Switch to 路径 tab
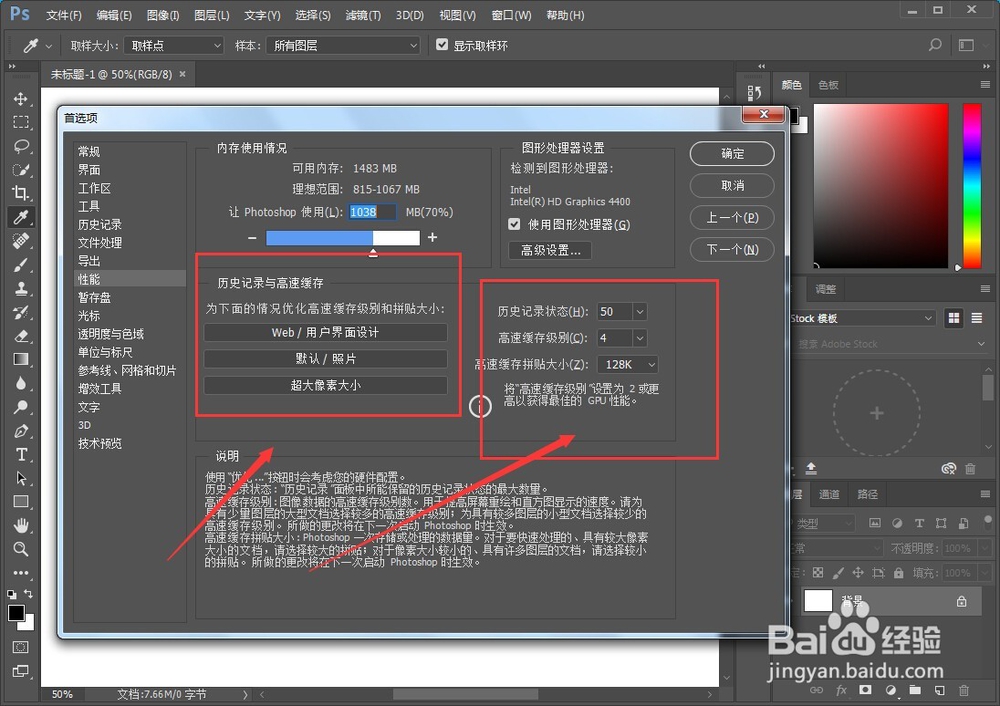1000x706 pixels. point(867,494)
